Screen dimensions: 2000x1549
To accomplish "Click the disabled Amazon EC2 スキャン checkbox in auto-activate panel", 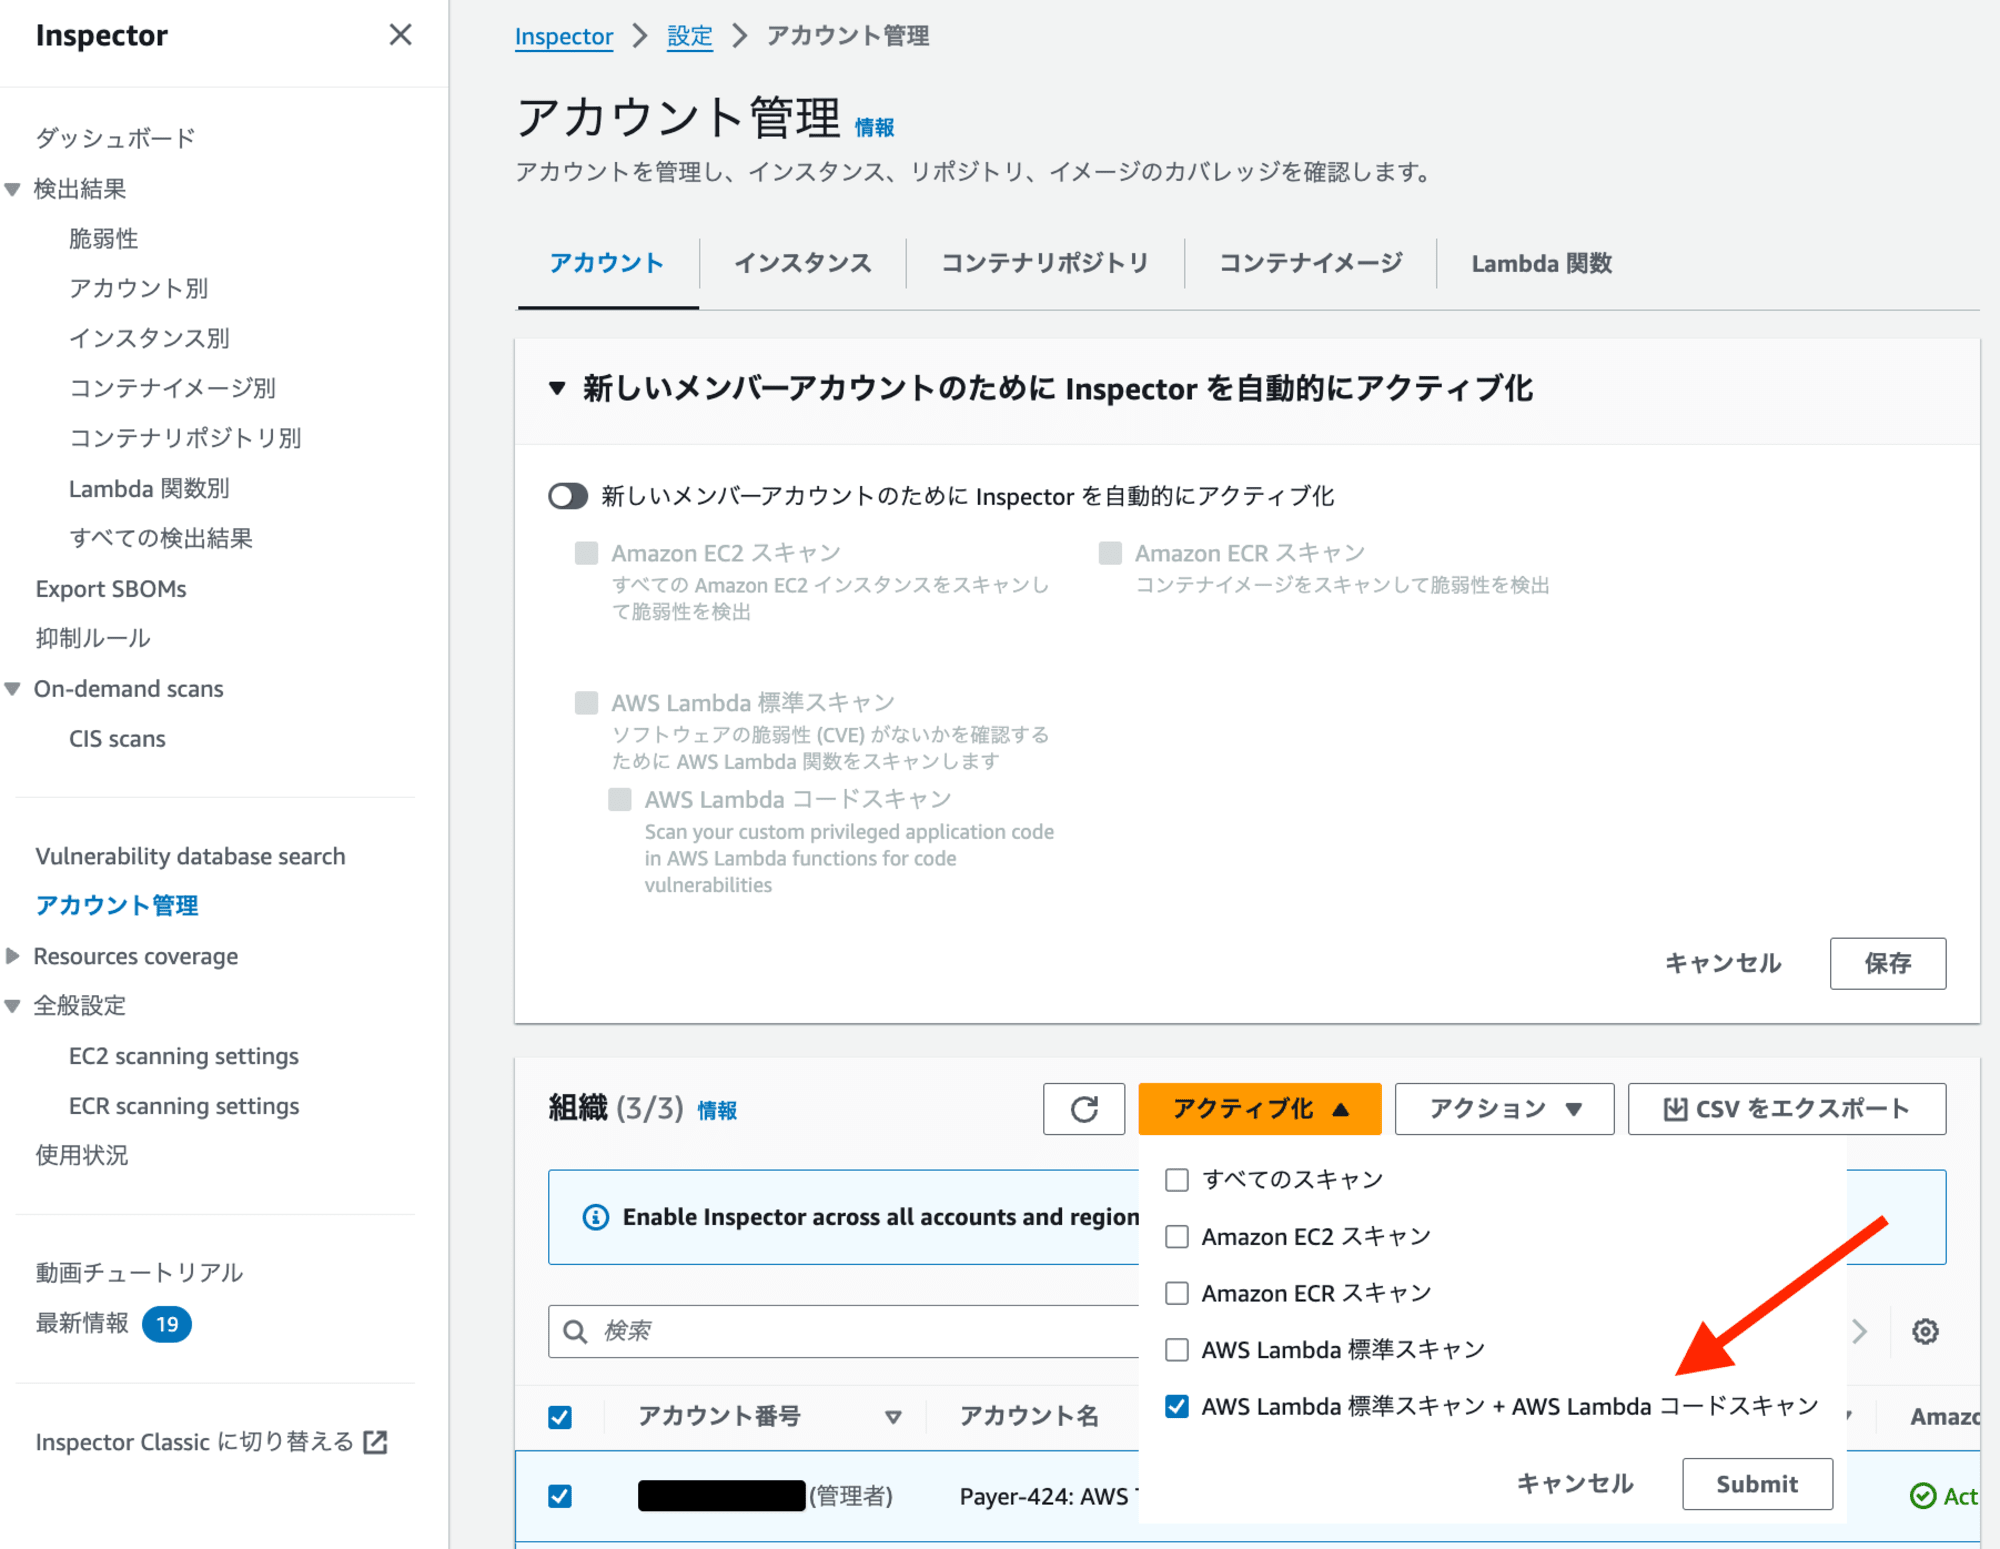I will point(587,553).
